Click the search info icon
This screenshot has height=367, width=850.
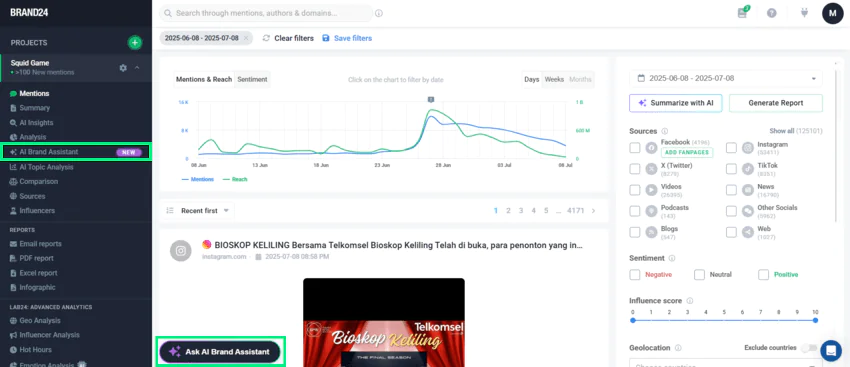coord(379,13)
